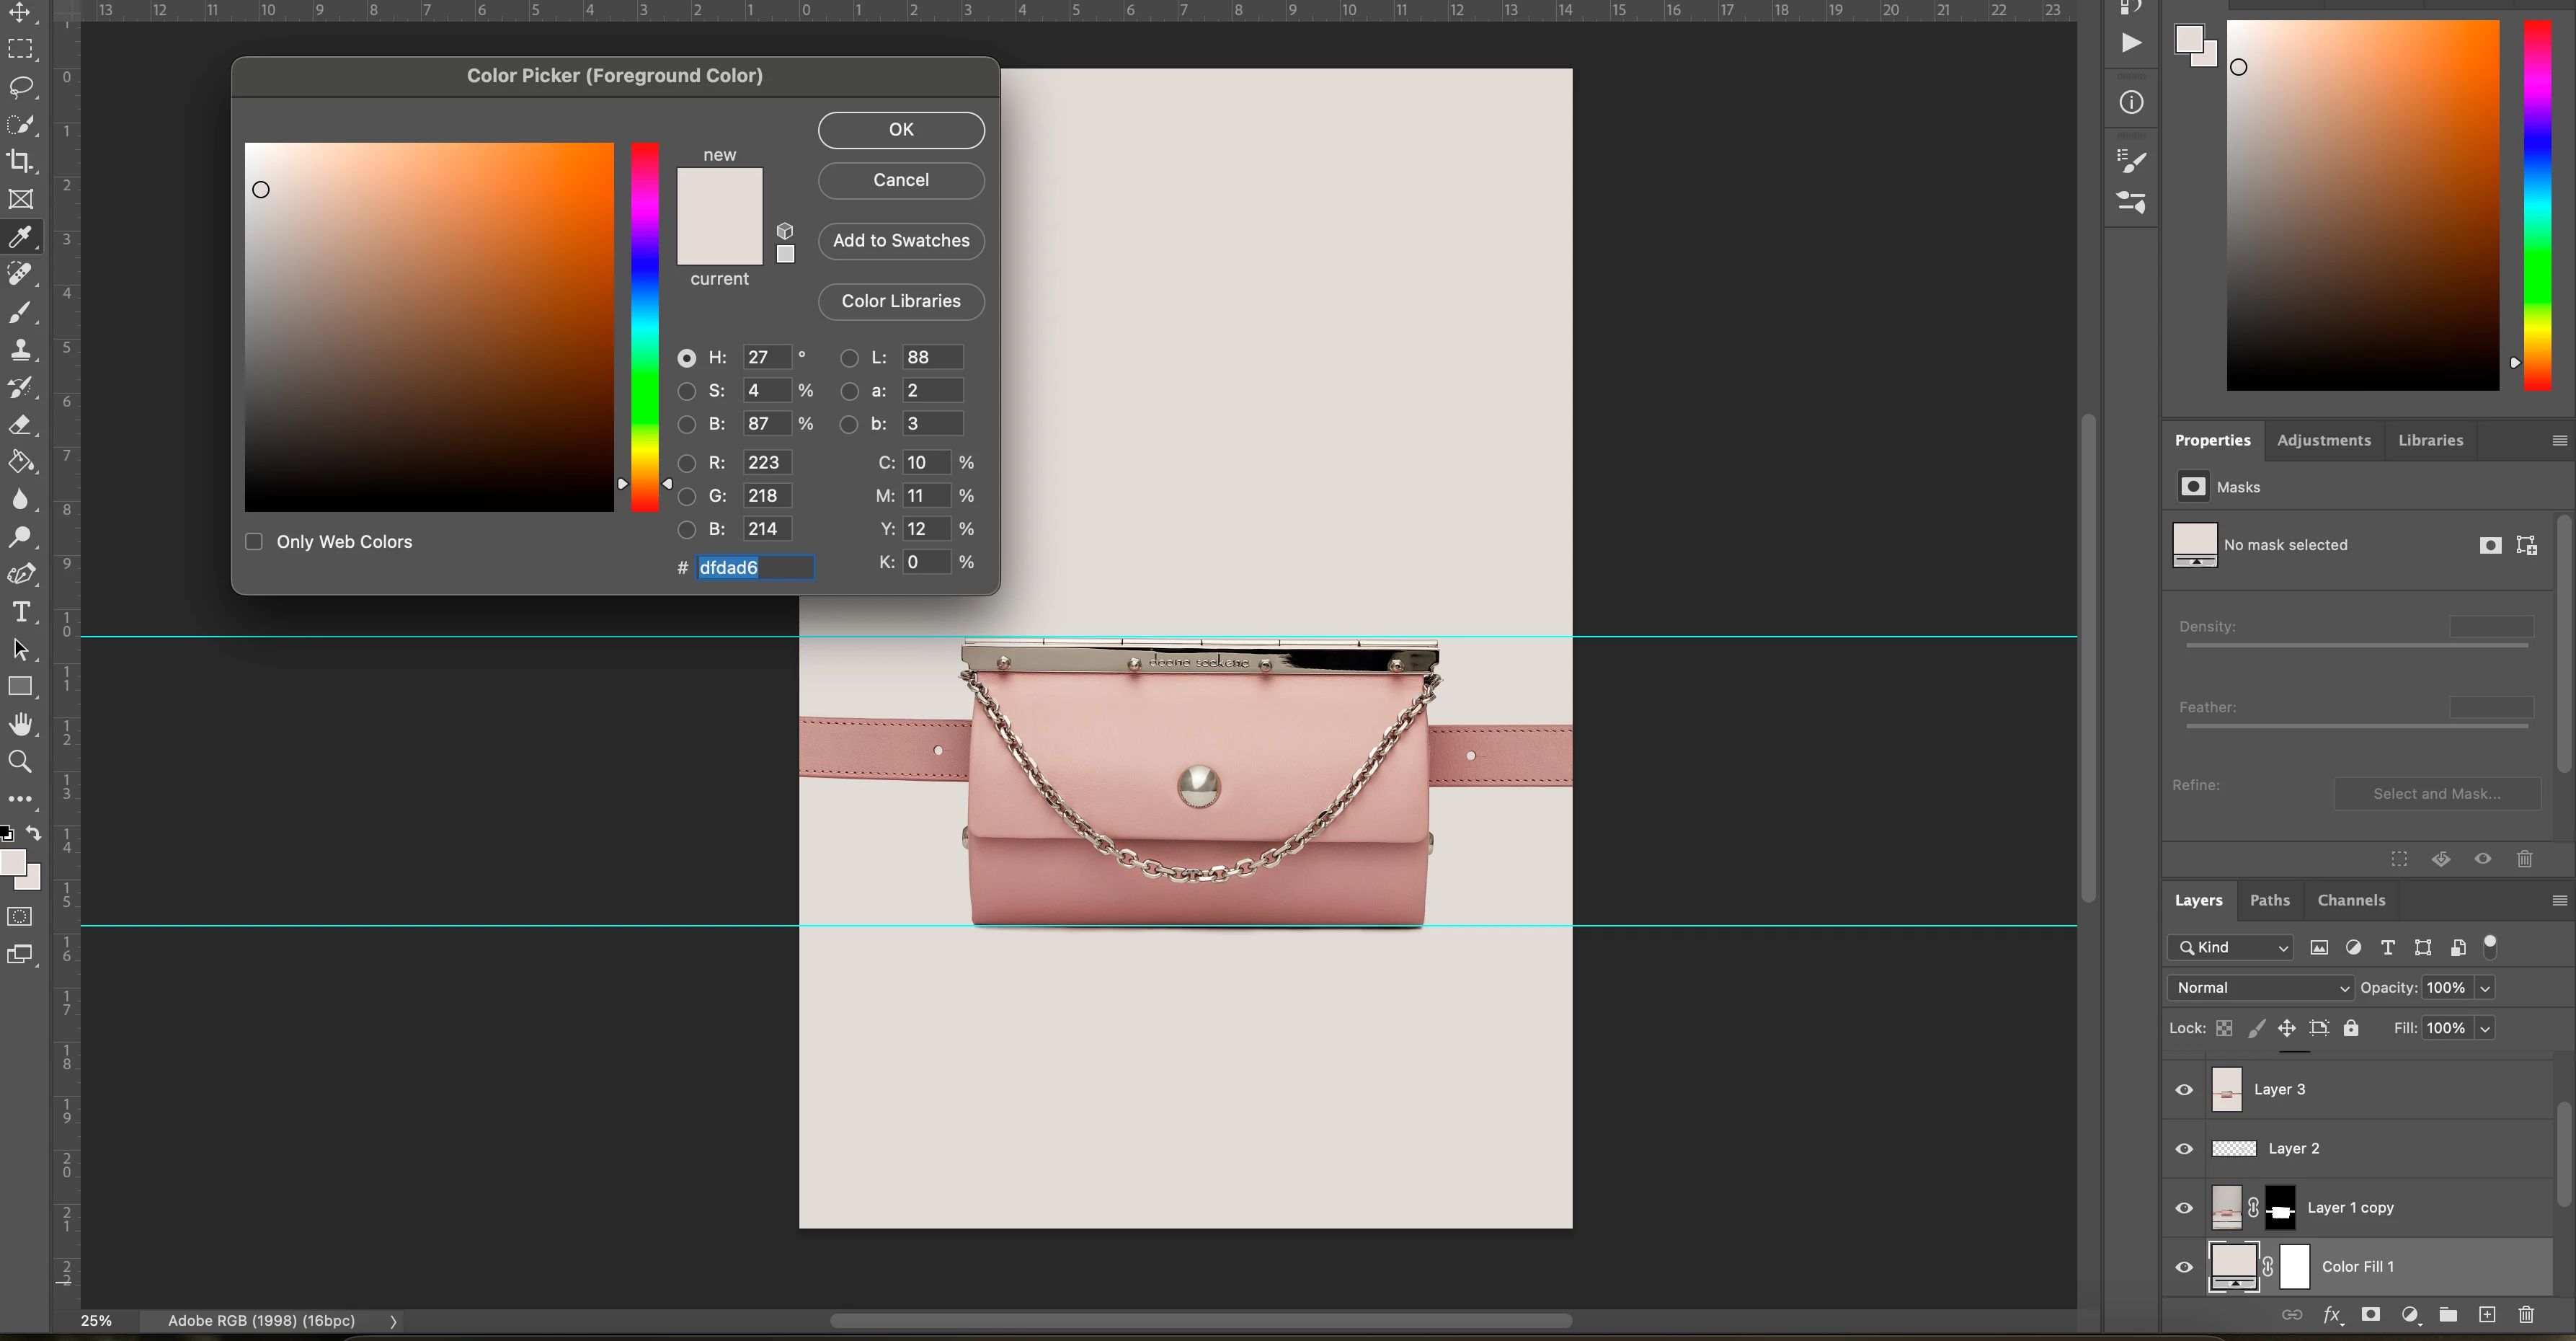This screenshot has width=2576, height=1341.
Task: Select the Lasso tool
Action: [x=21, y=87]
